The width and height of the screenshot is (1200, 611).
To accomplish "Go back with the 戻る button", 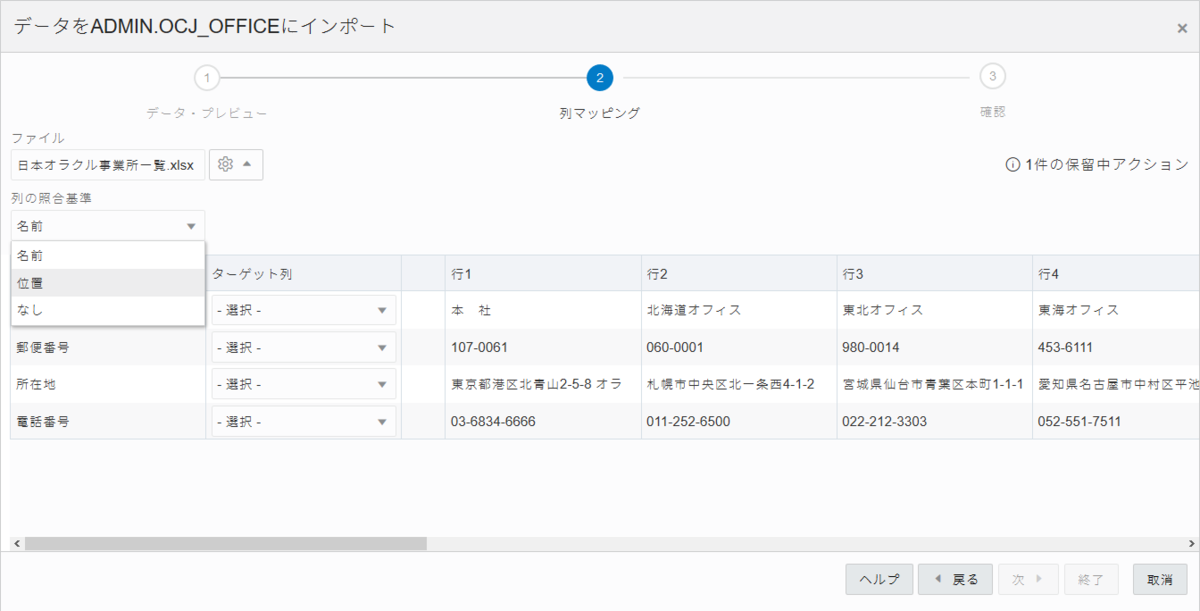I will (x=955, y=579).
